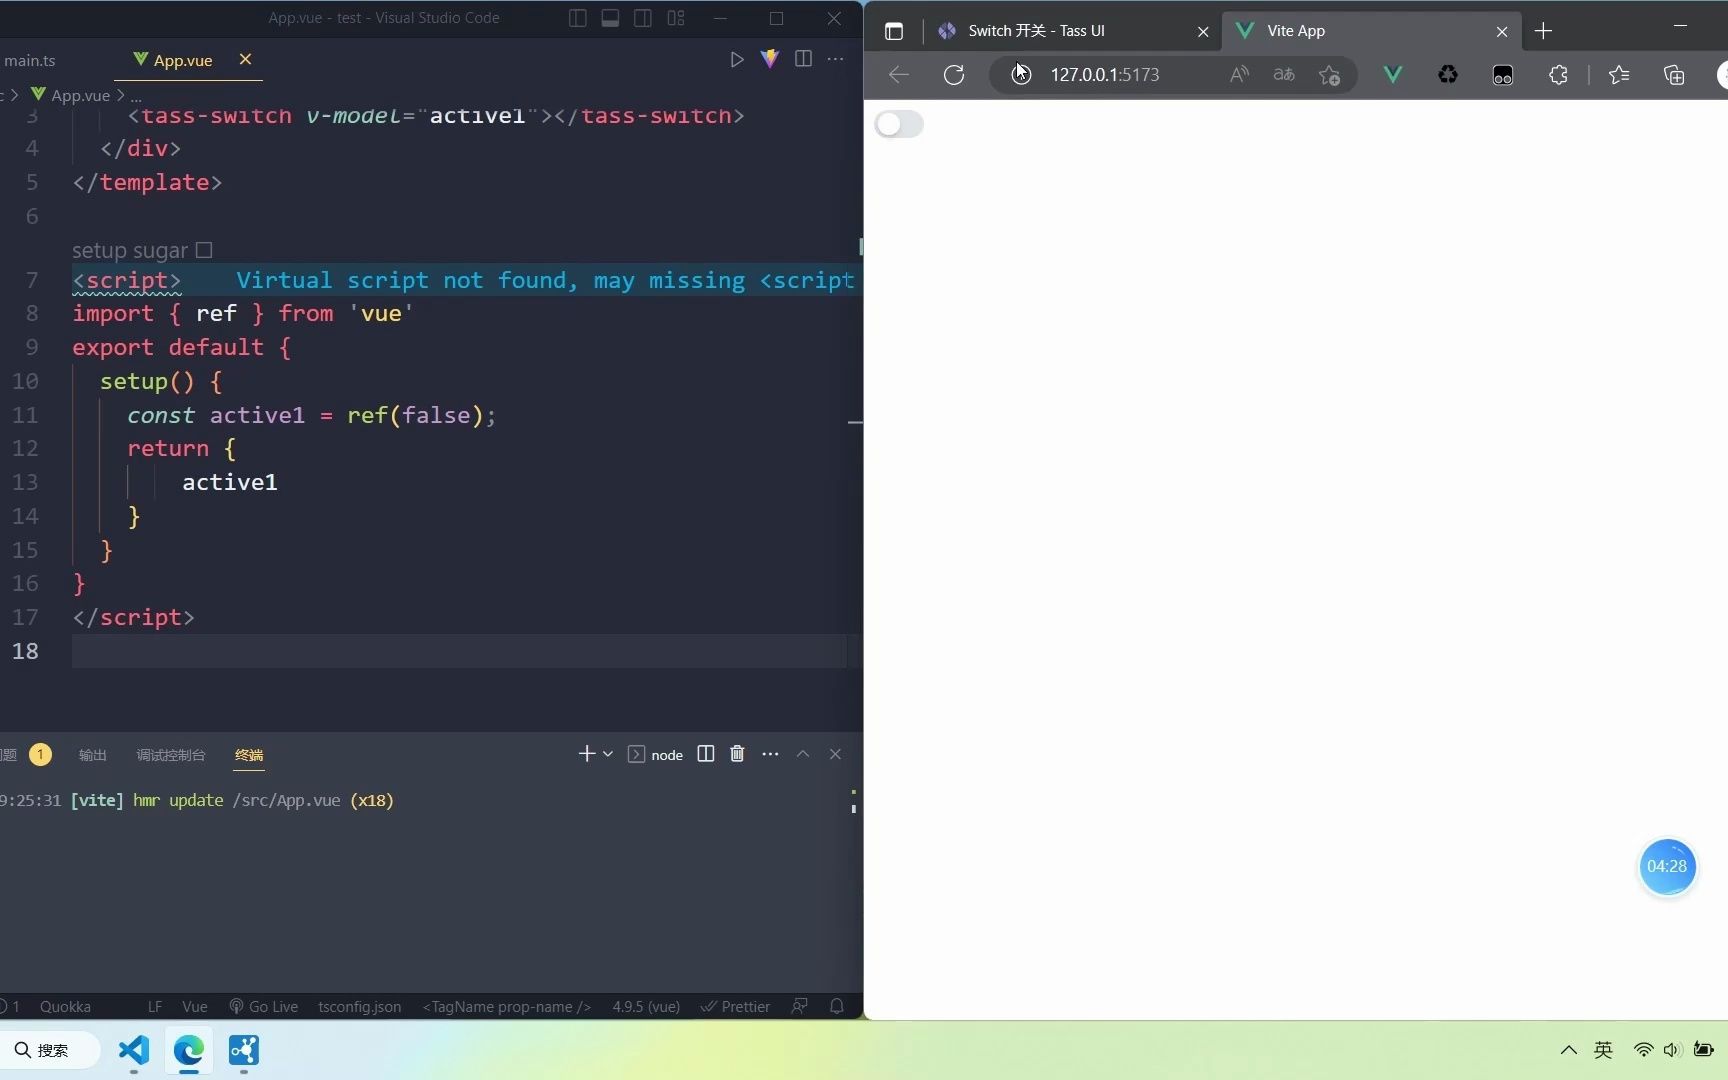Toggle the secondary sidebar layout icon

coord(643,18)
